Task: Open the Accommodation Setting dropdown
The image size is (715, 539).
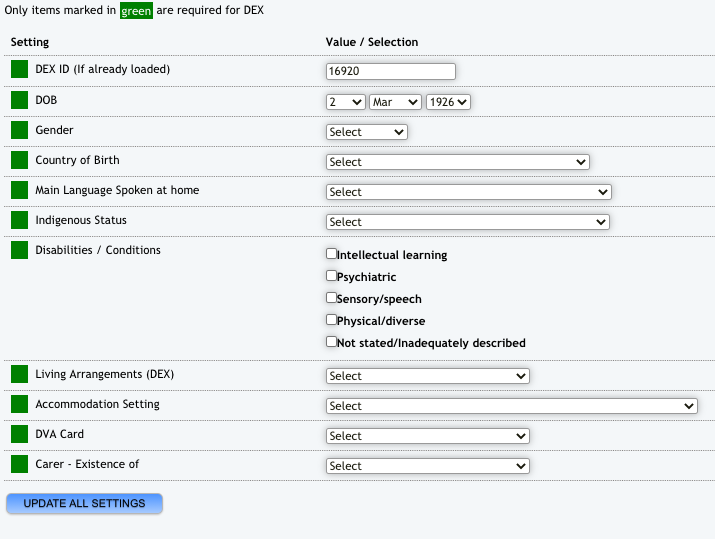Action: [x=511, y=406]
